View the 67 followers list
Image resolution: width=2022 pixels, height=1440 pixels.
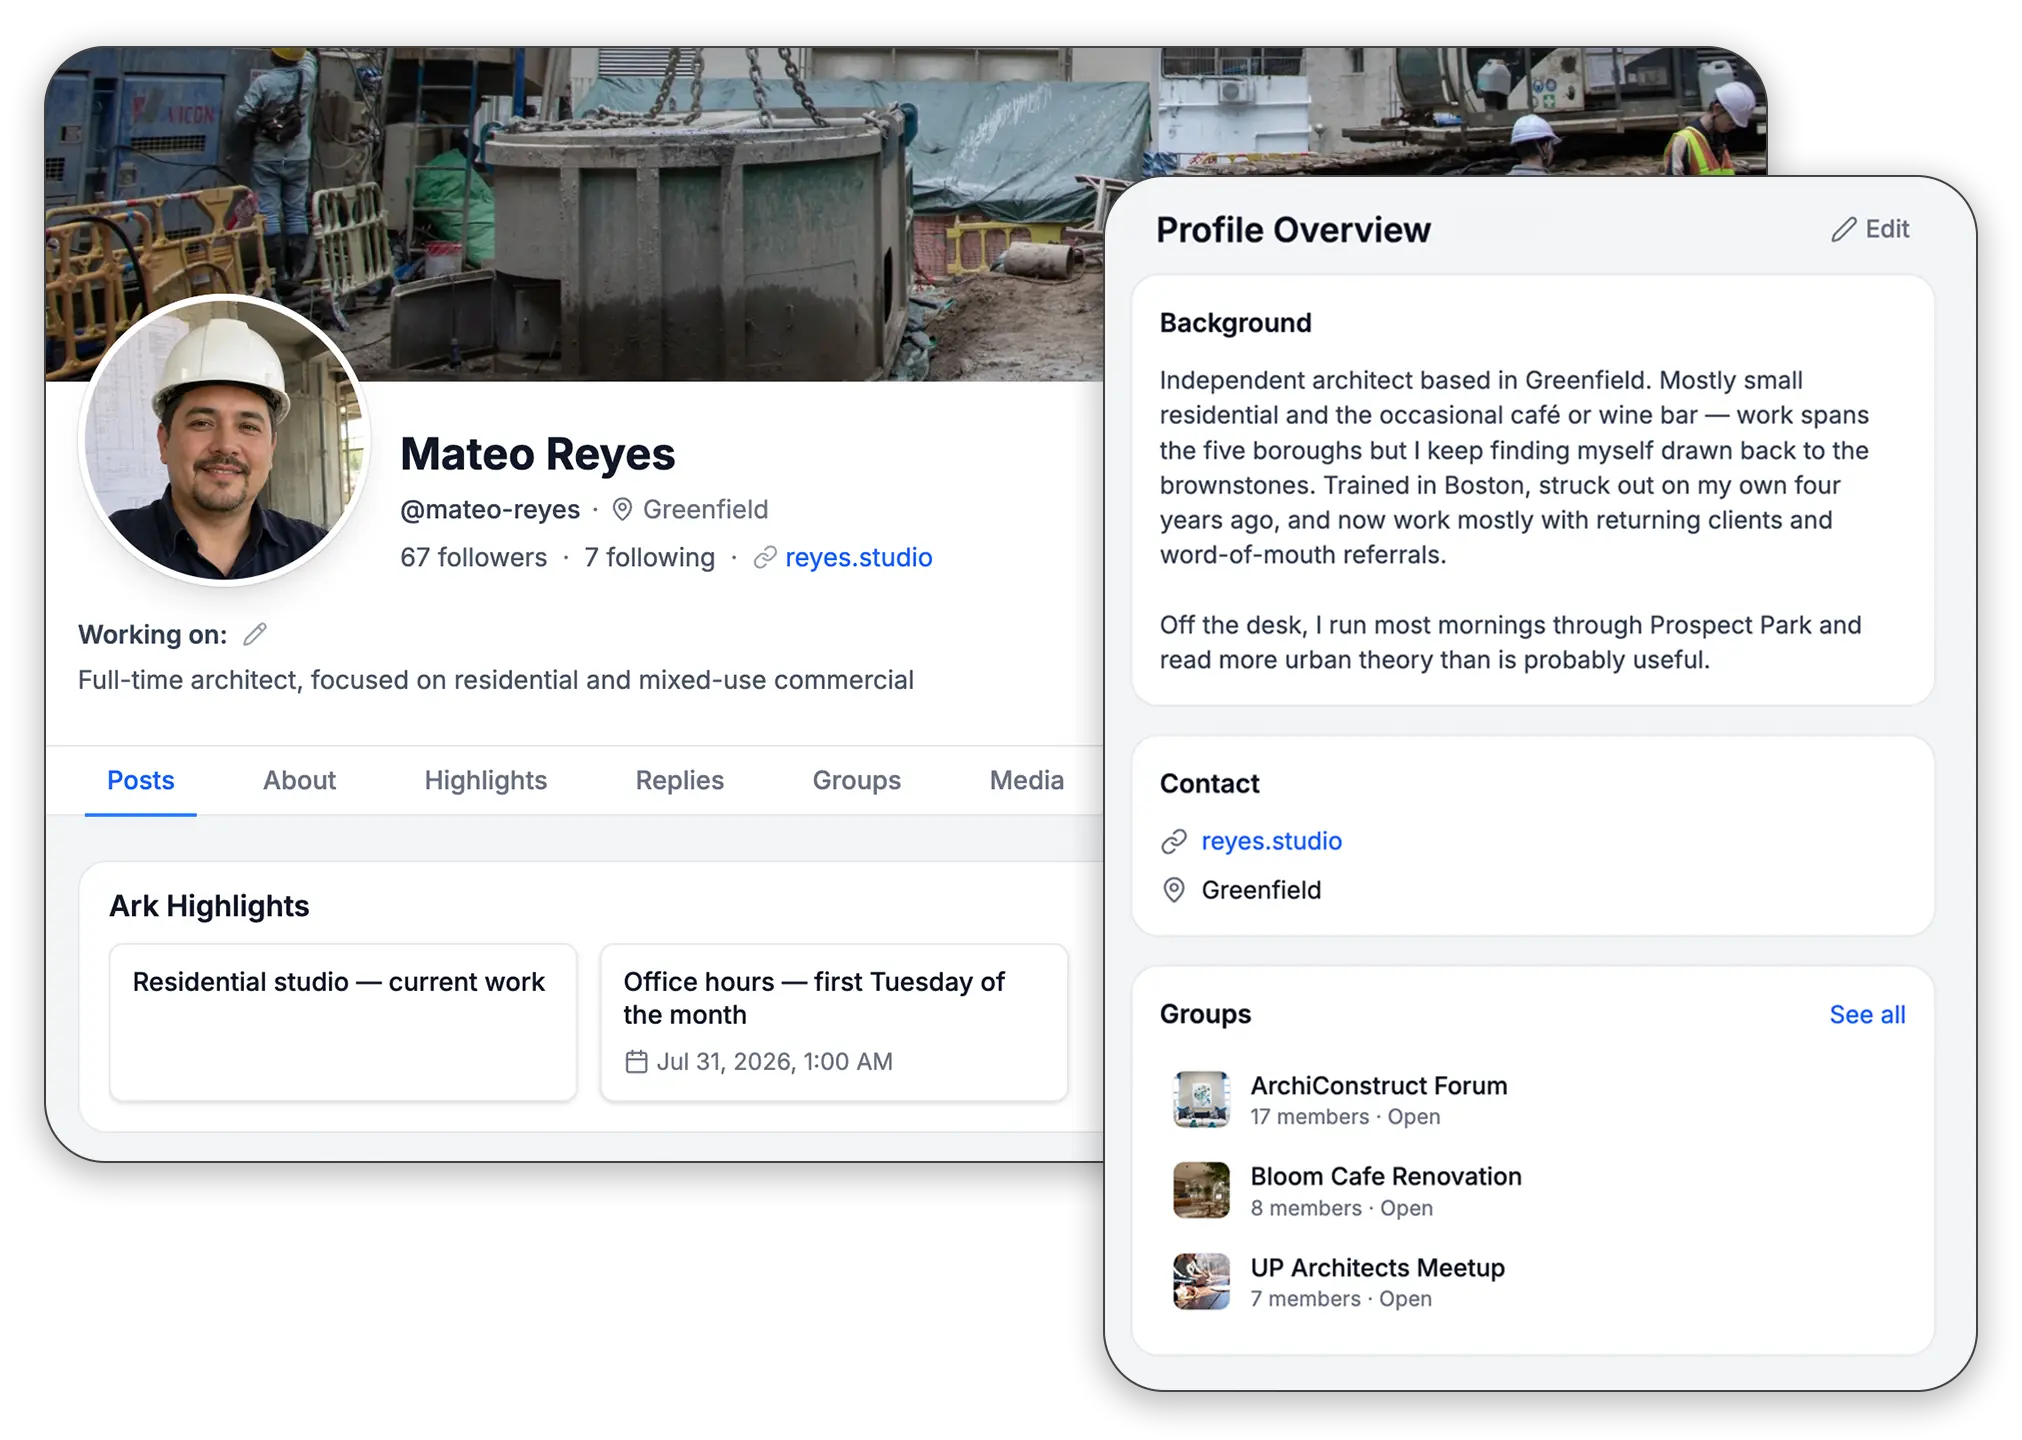tap(474, 558)
